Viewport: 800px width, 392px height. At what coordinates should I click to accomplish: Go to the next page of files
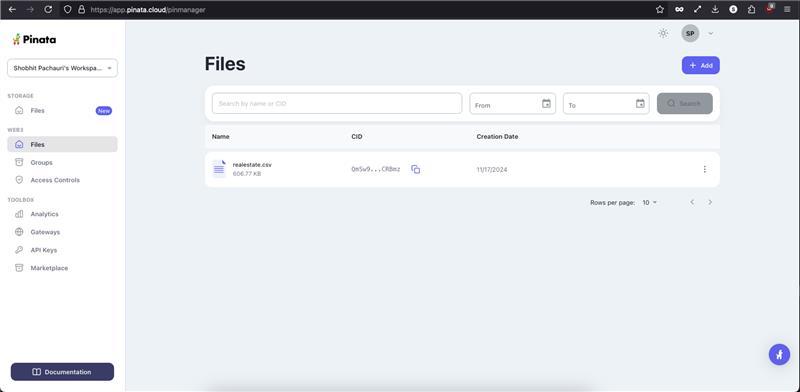710,202
